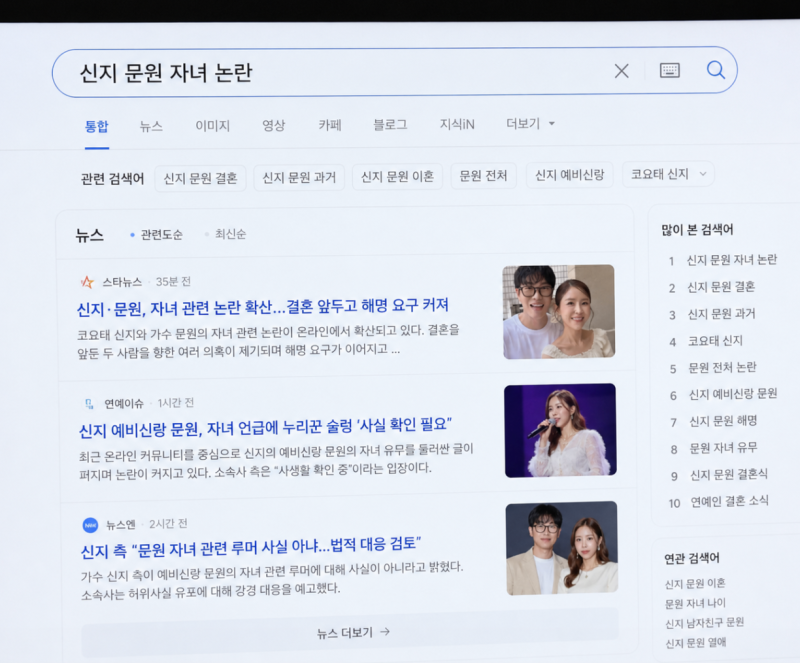The width and height of the screenshot is (800, 663).
Task: Click rank 4 코요태 신지
Action: (x=715, y=341)
